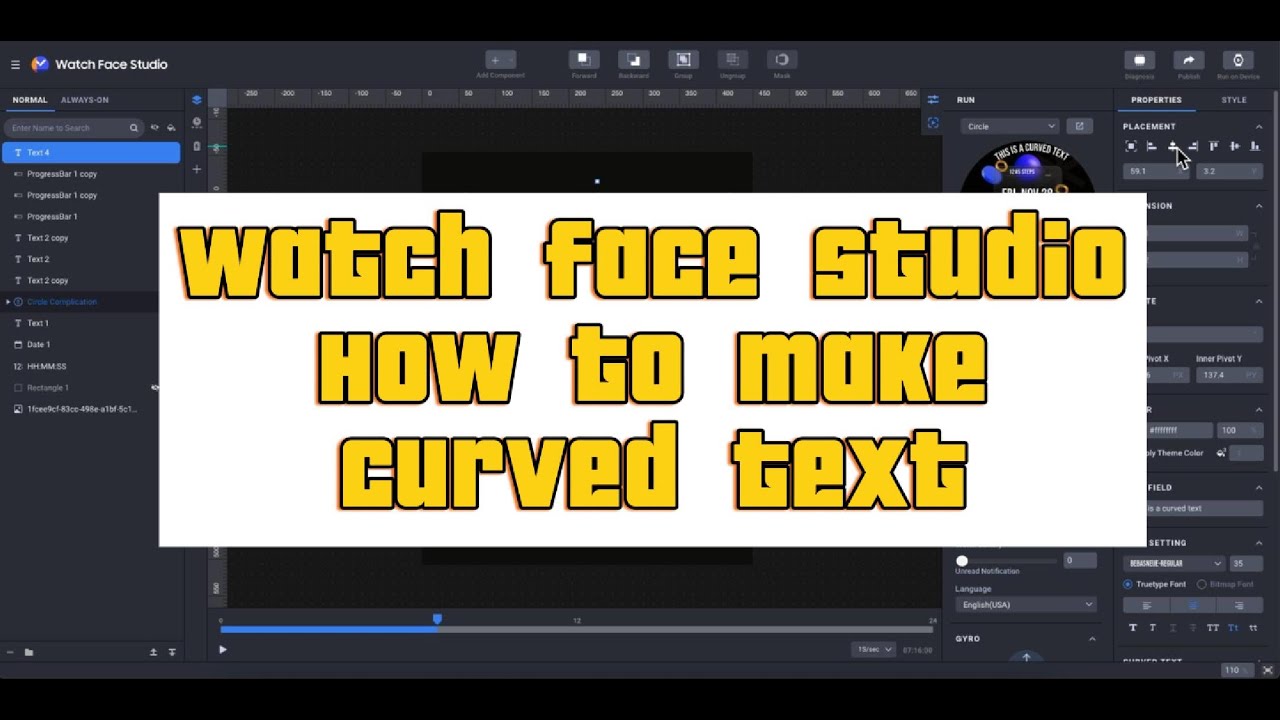The image size is (1280, 720).
Task: Click the timeline play button
Action: [222, 650]
